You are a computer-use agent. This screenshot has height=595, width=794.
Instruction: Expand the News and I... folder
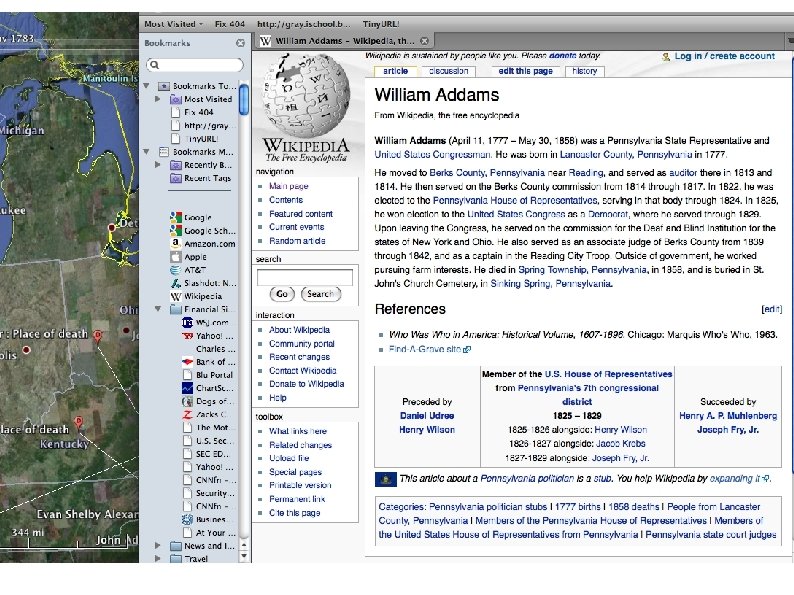(157, 545)
